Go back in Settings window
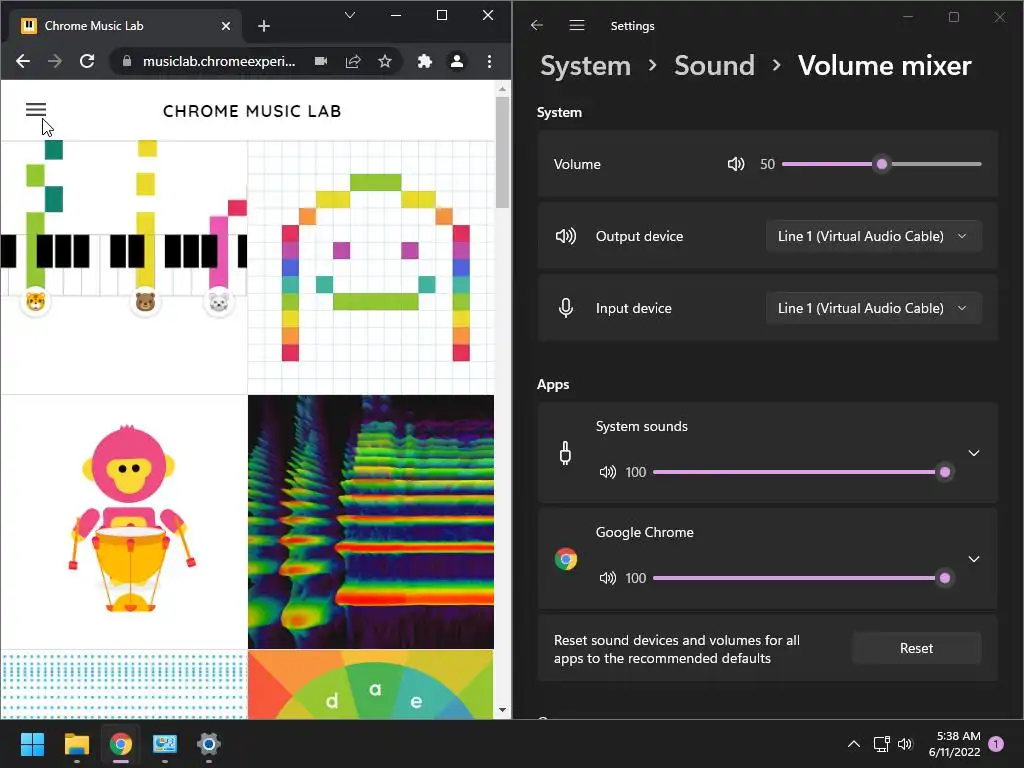This screenshot has width=1024, height=768. pyautogui.click(x=537, y=25)
